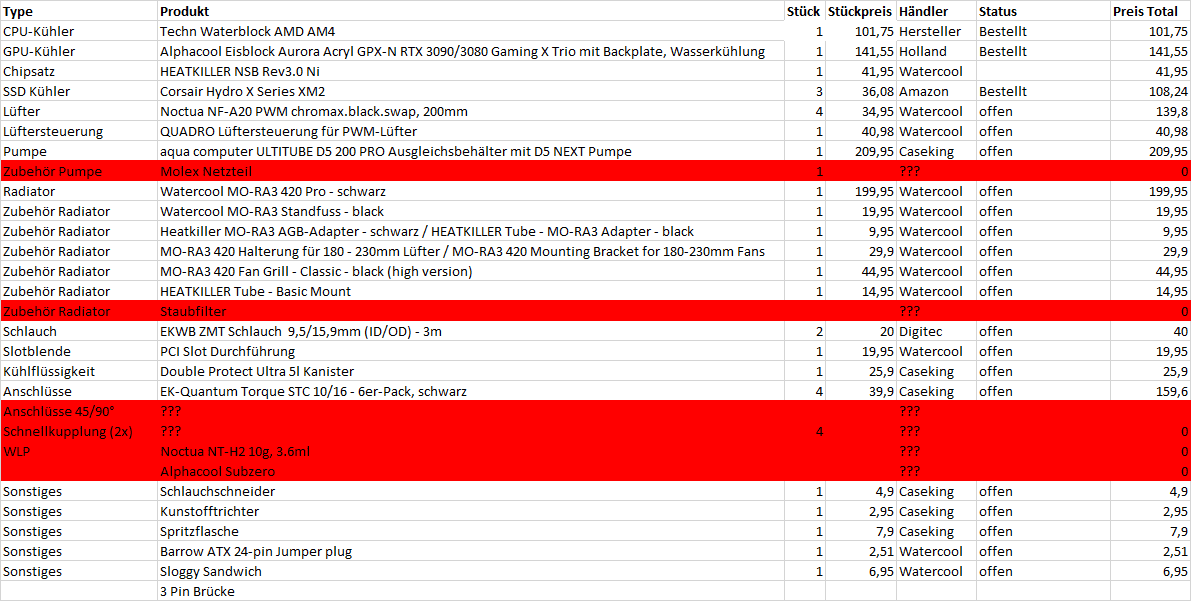Select the "Status" header cell
Image resolution: width=1191 pixels, height=601 pixels.
coord(1043,11)
